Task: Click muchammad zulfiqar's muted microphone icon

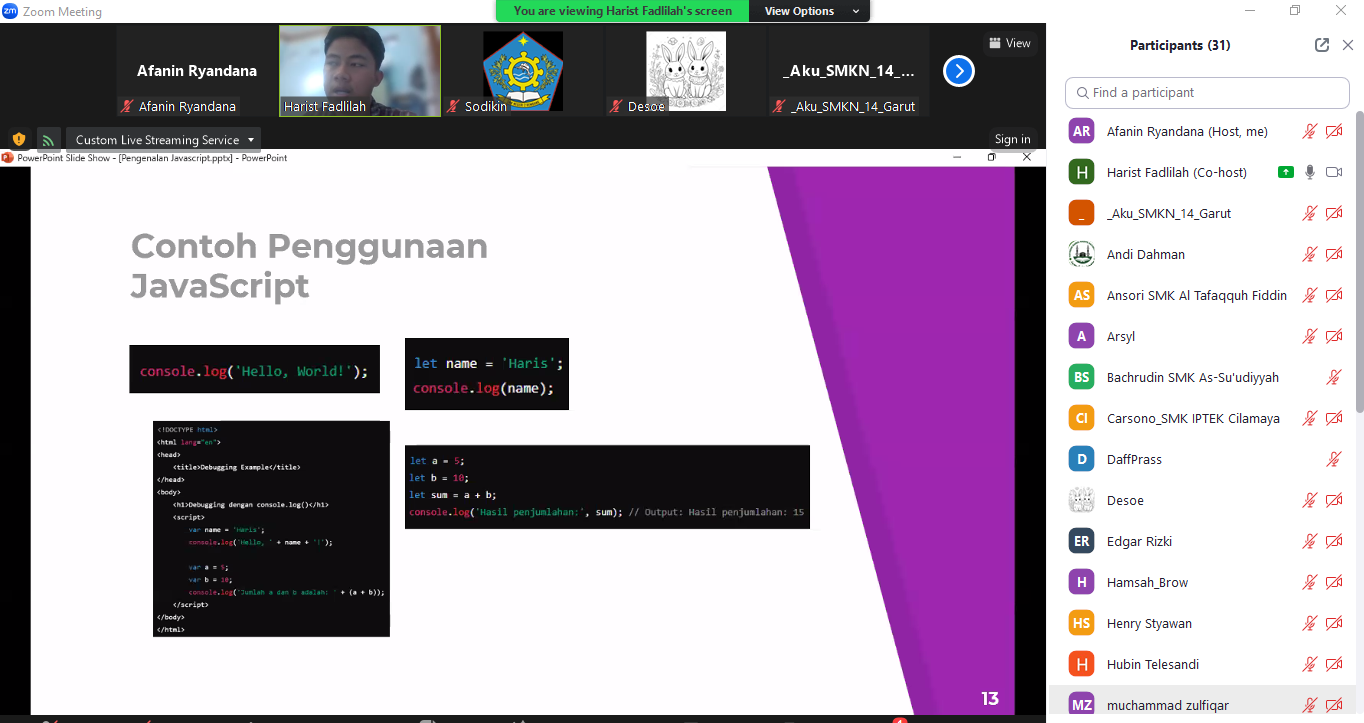Action: click(x=1309, y=705)
